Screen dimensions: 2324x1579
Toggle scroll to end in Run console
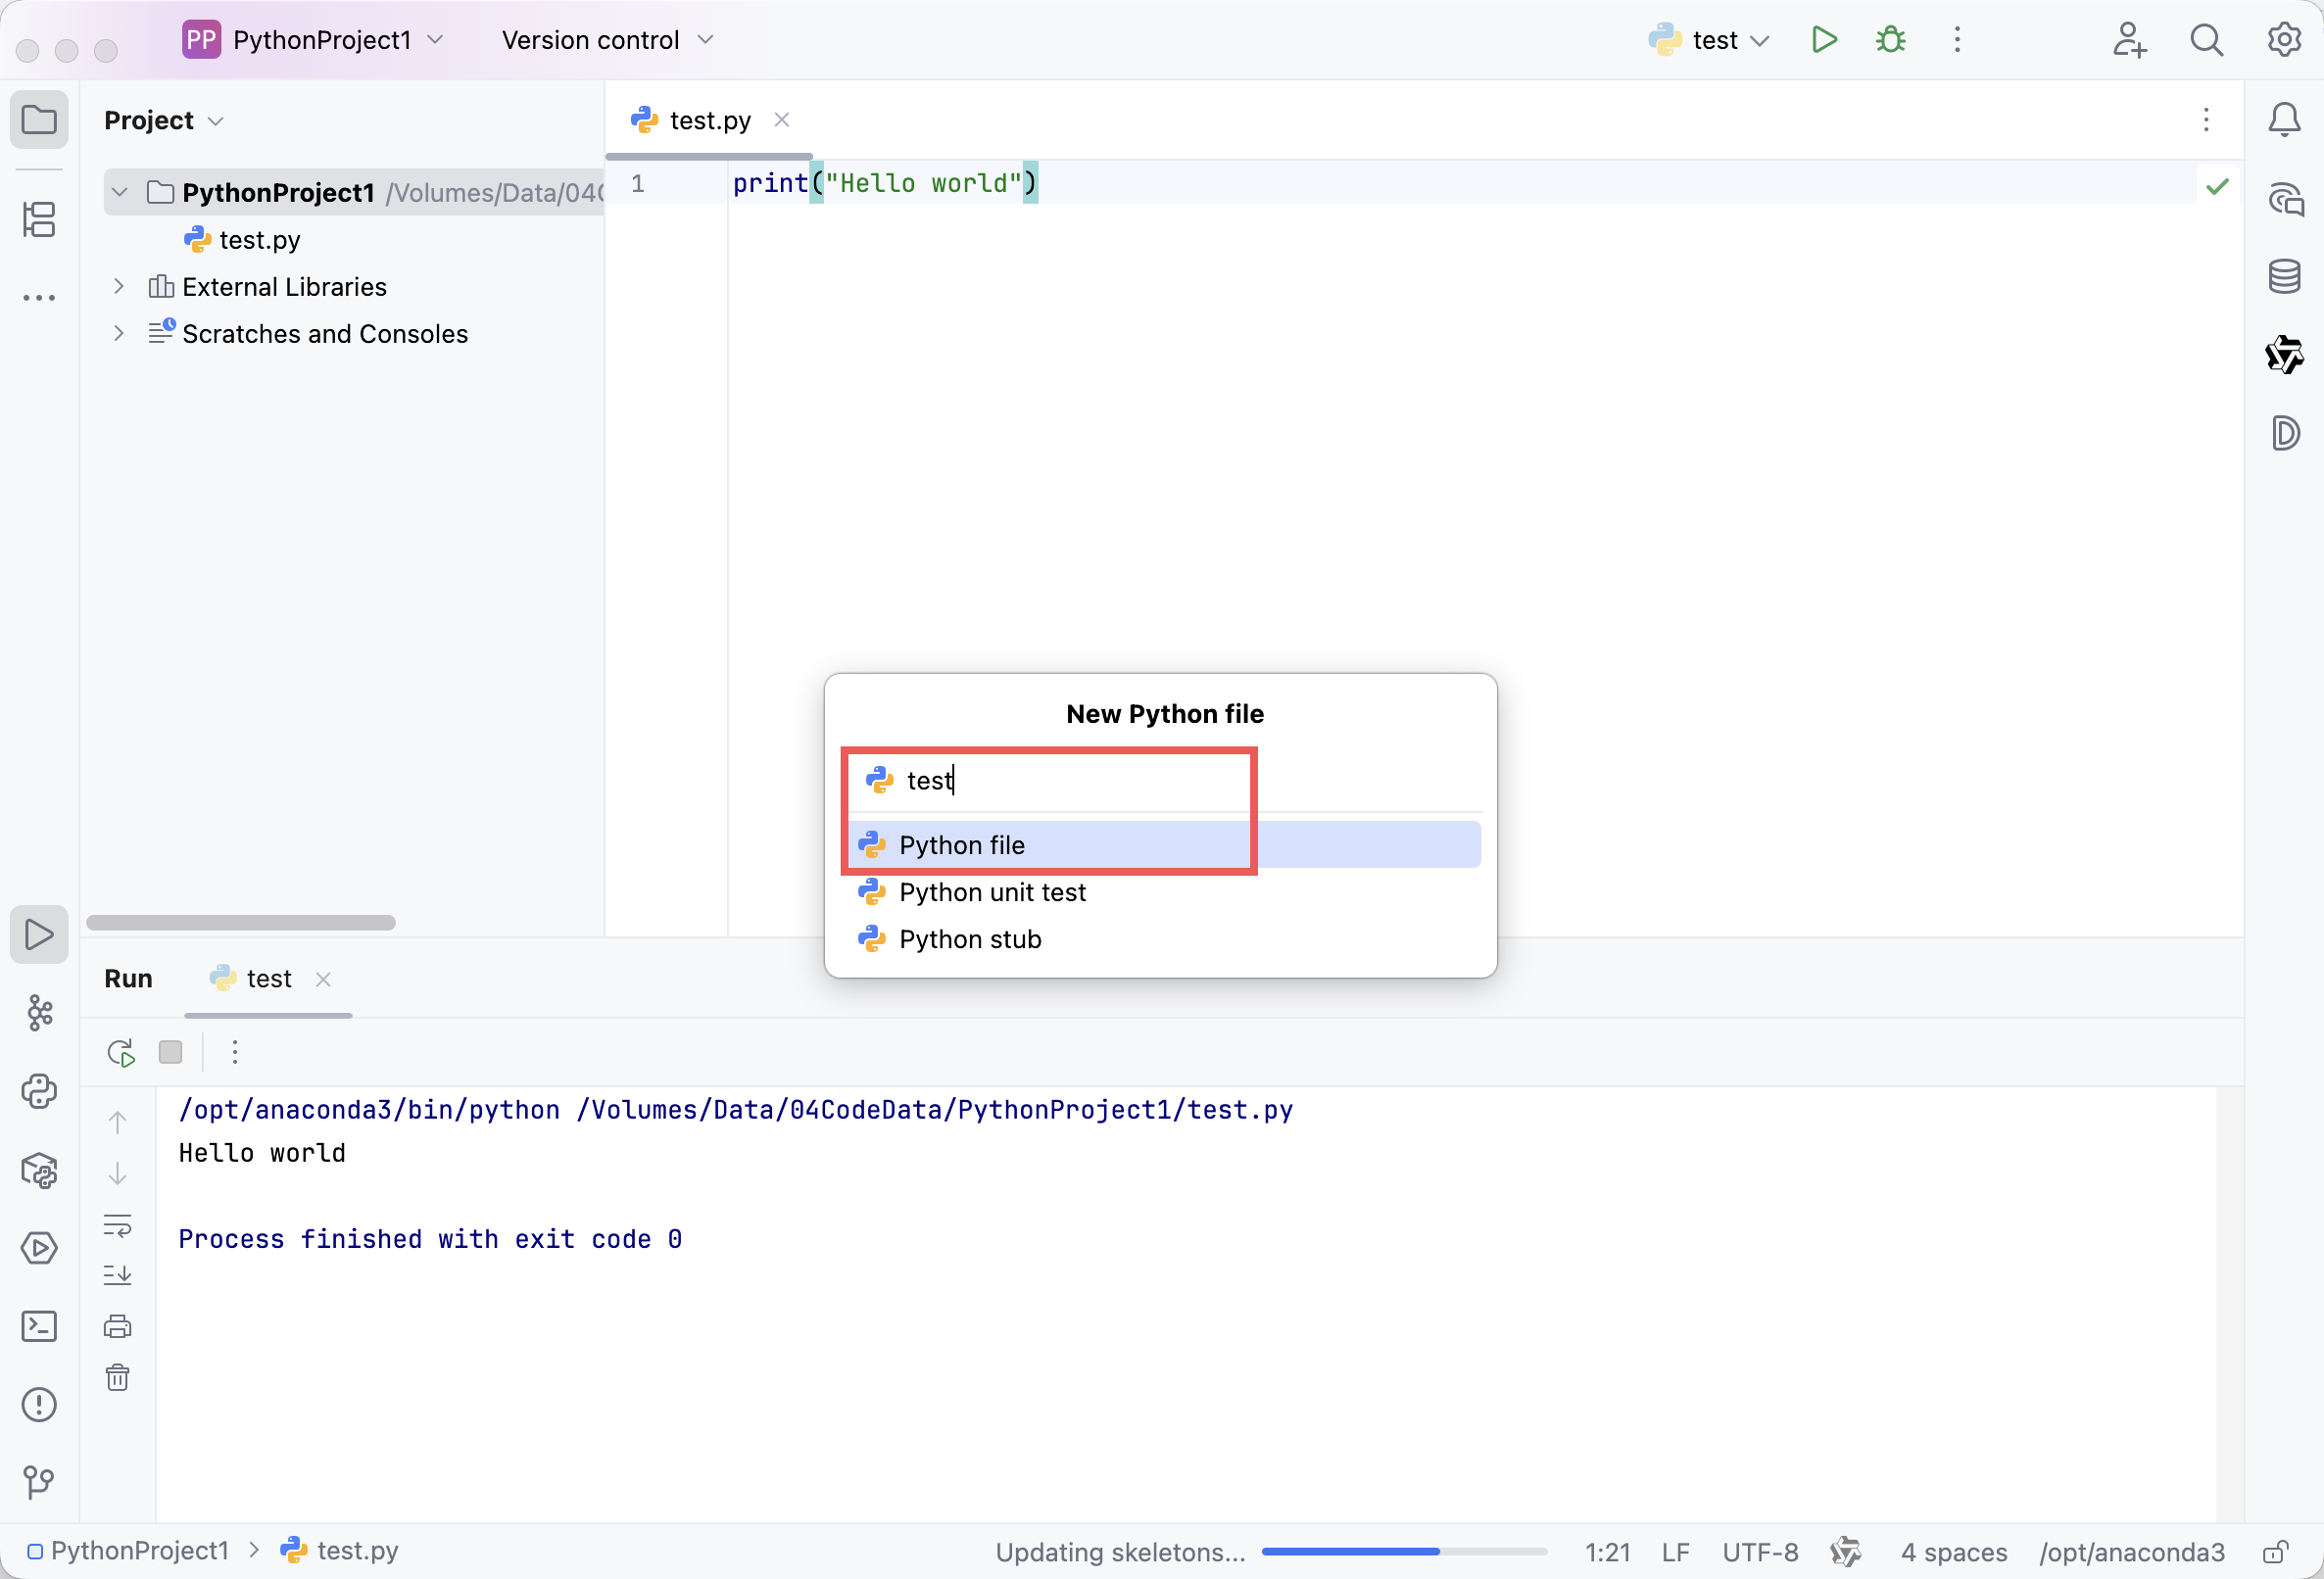(x=118, y=1275)
